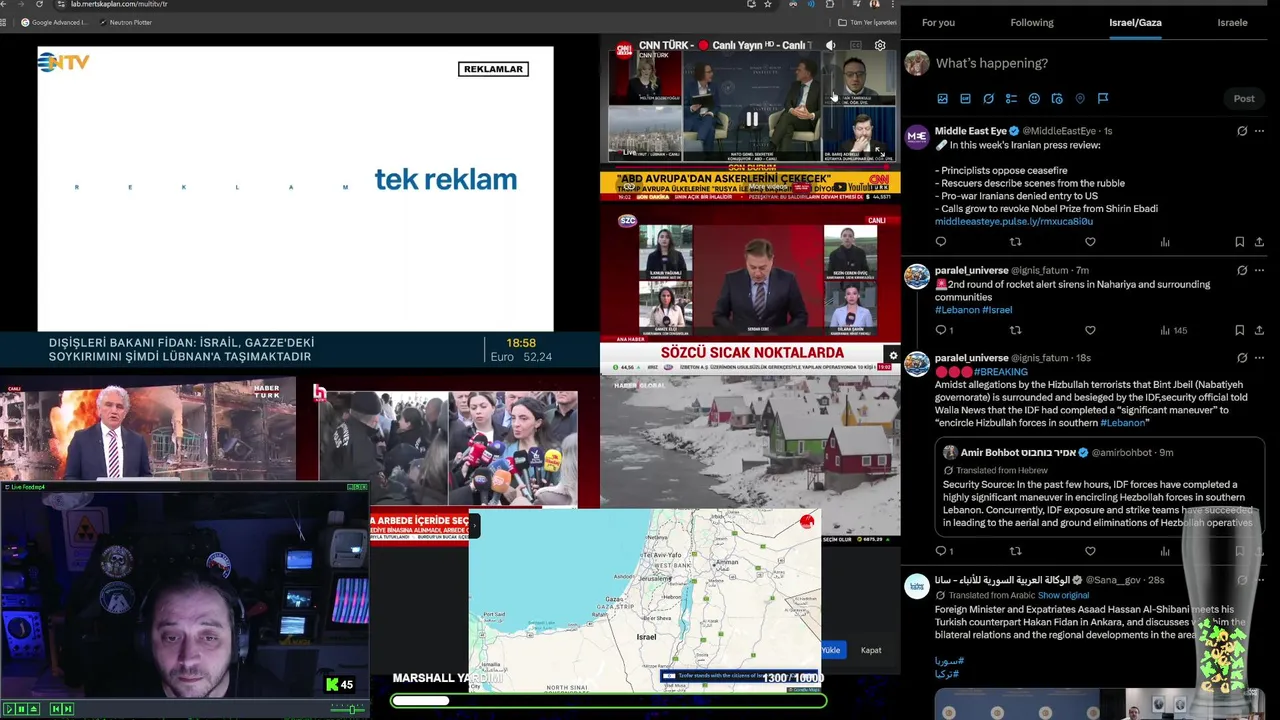This screenshot has height=720, width=1280.
Task: Like the BREAKING Bint Jbeil post
Action: coord(1090,551)
